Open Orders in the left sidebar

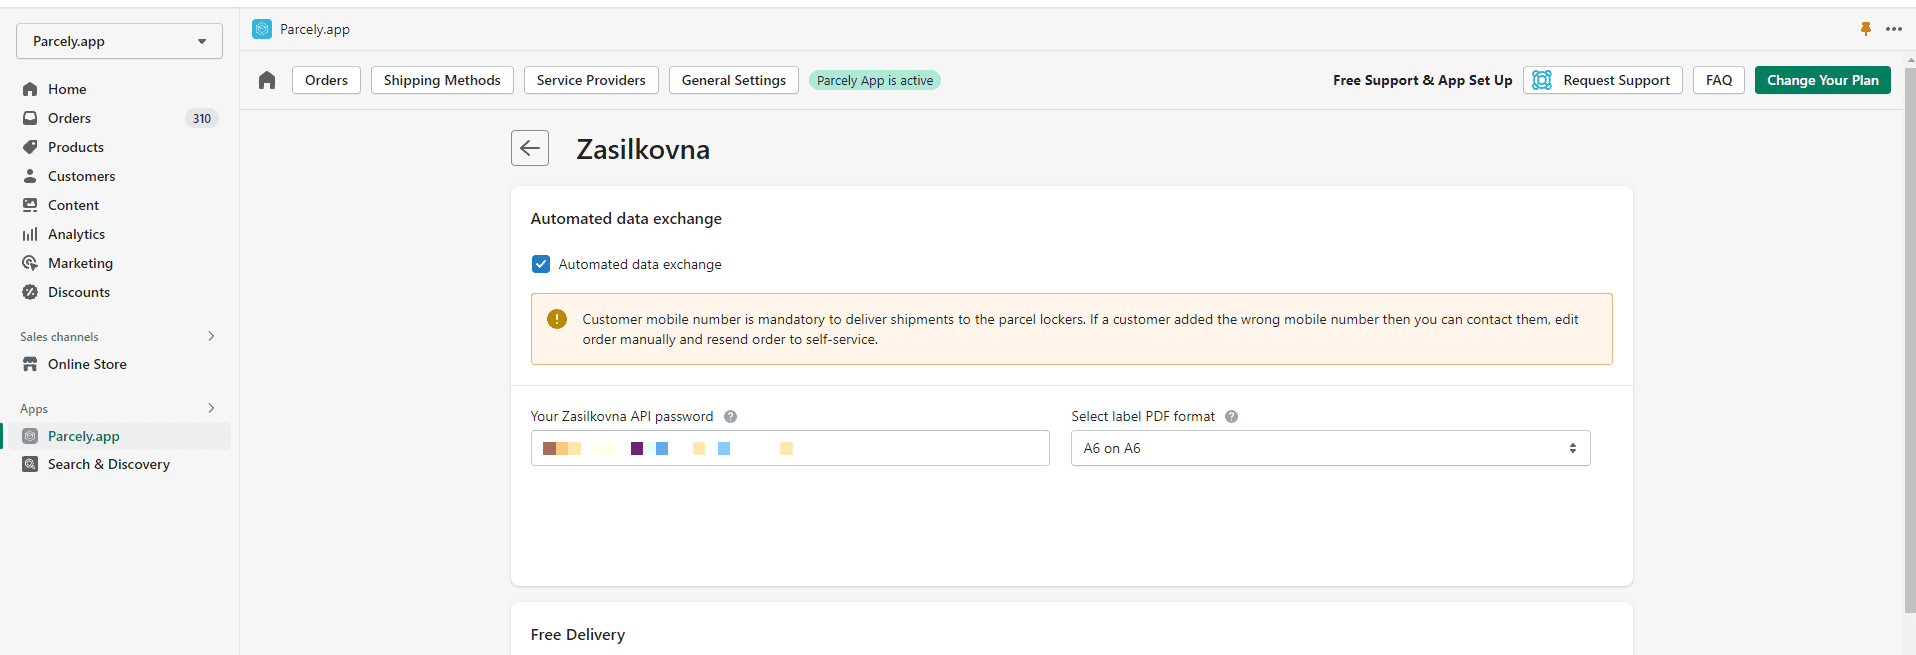point(69,118)
